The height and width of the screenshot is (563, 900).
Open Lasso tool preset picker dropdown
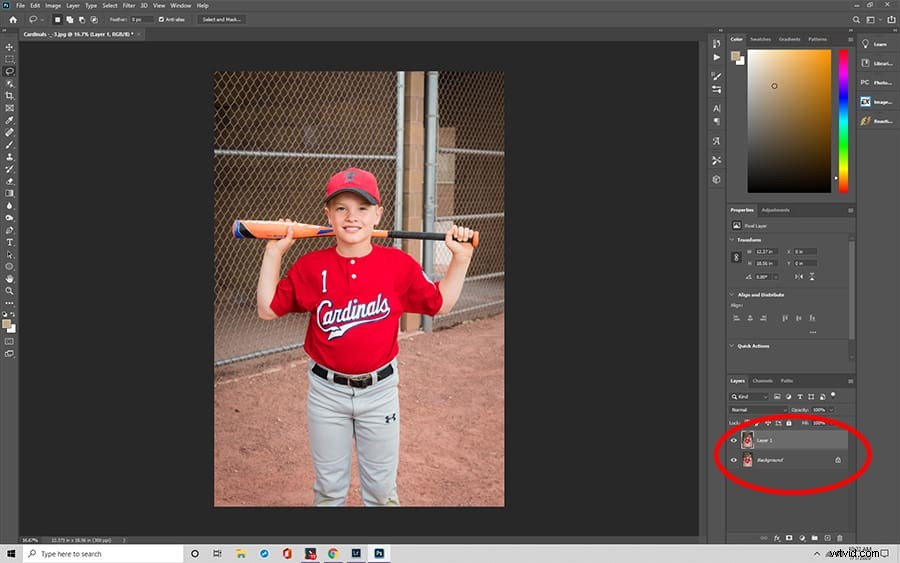click(x=42, y=20)
